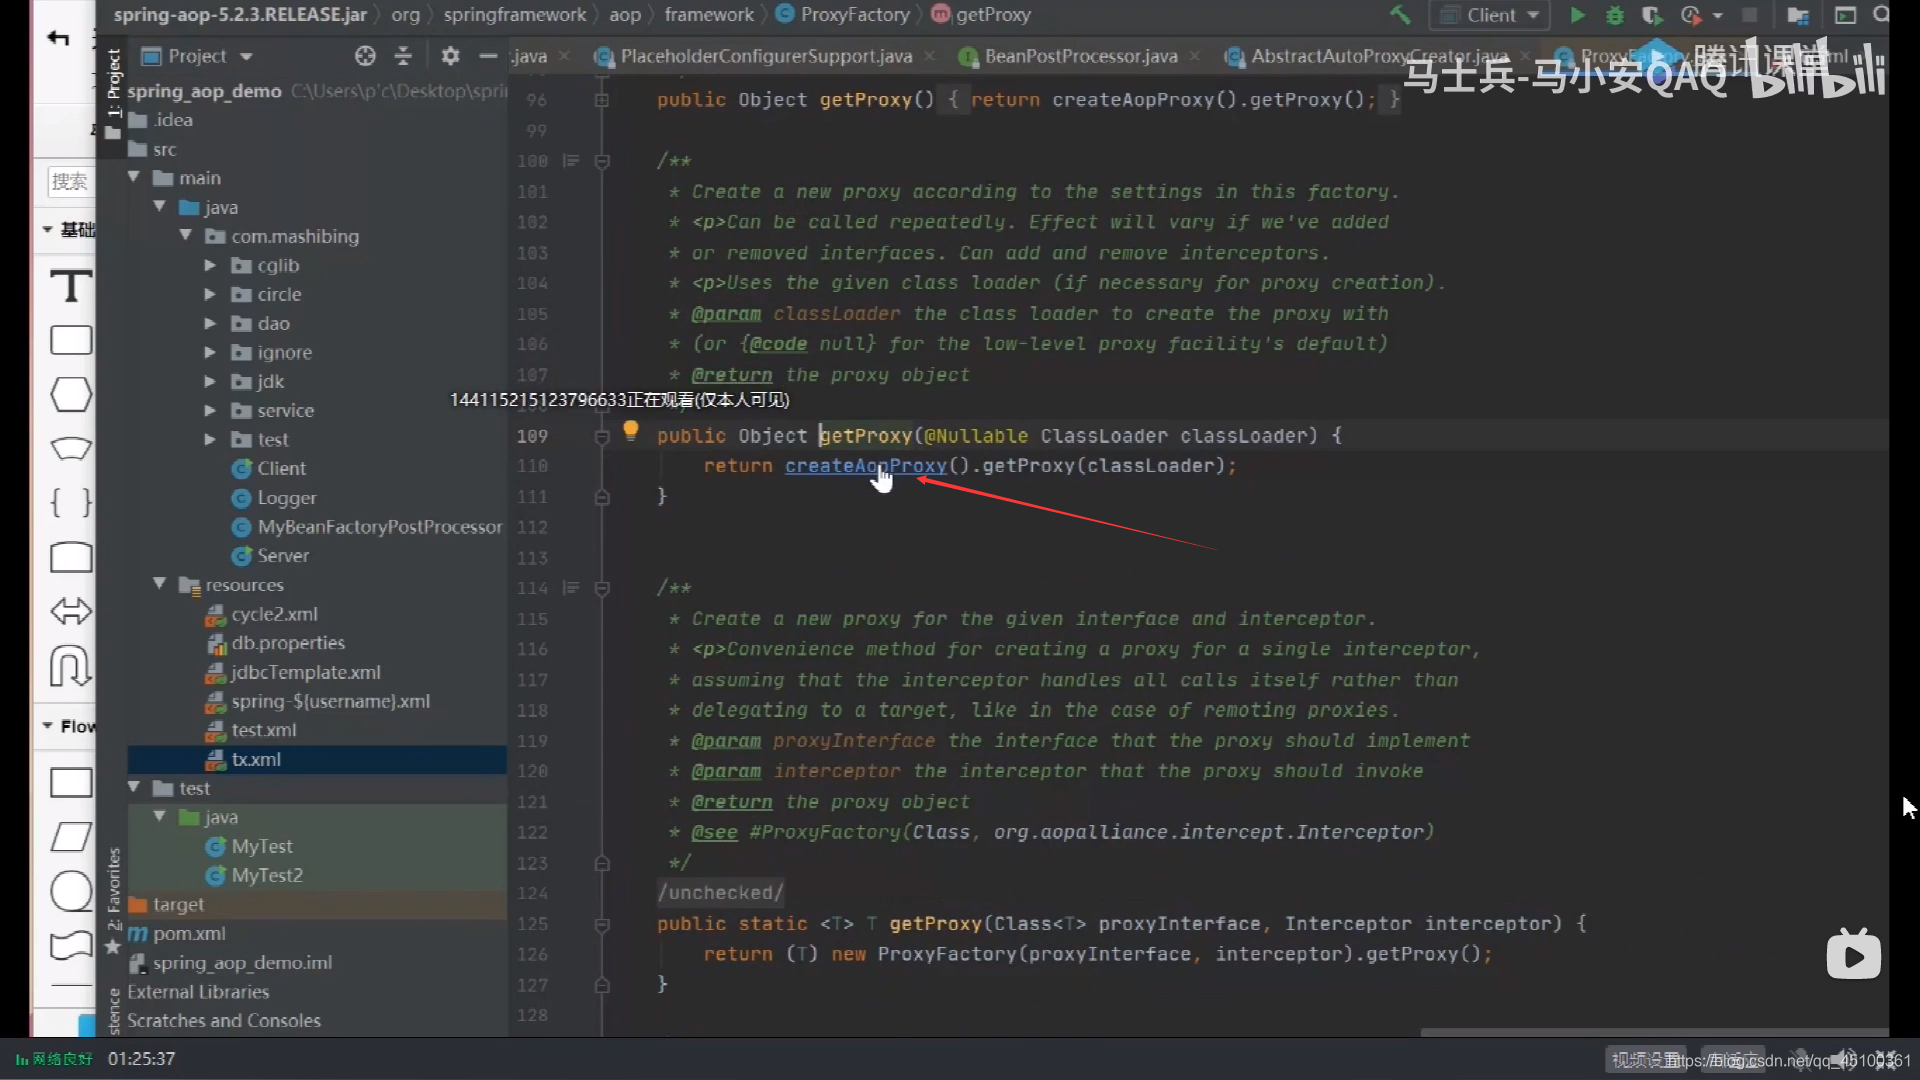Expand the cglib package
1920x1080 pixels.
click(x=210, y=265)
